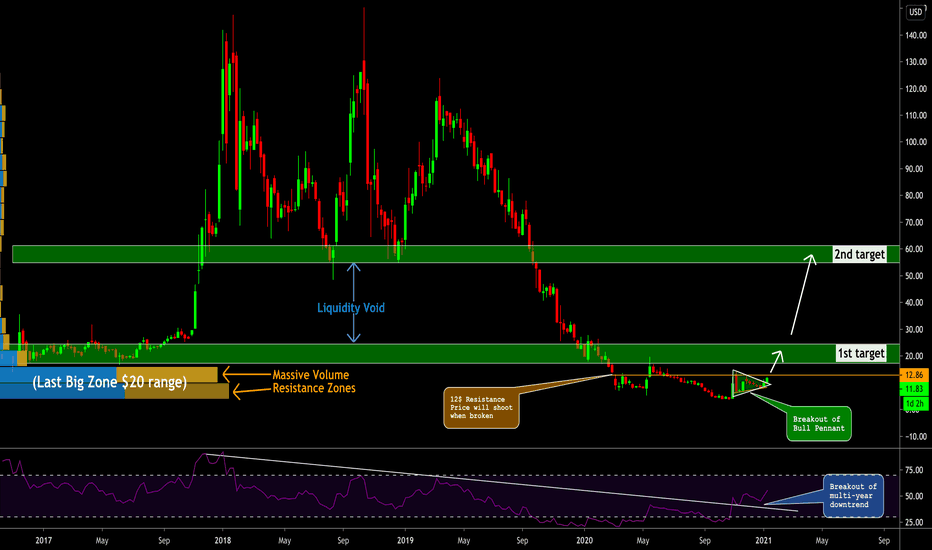Select the '1st target' label

861,353
